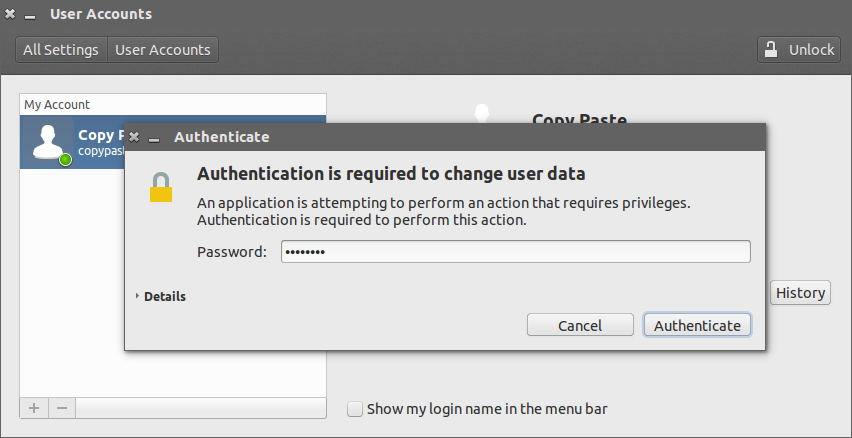Viewport: 852px width, 438px height.
Task: Minimize the User Accounts window
Action: (x=30, y=15)
